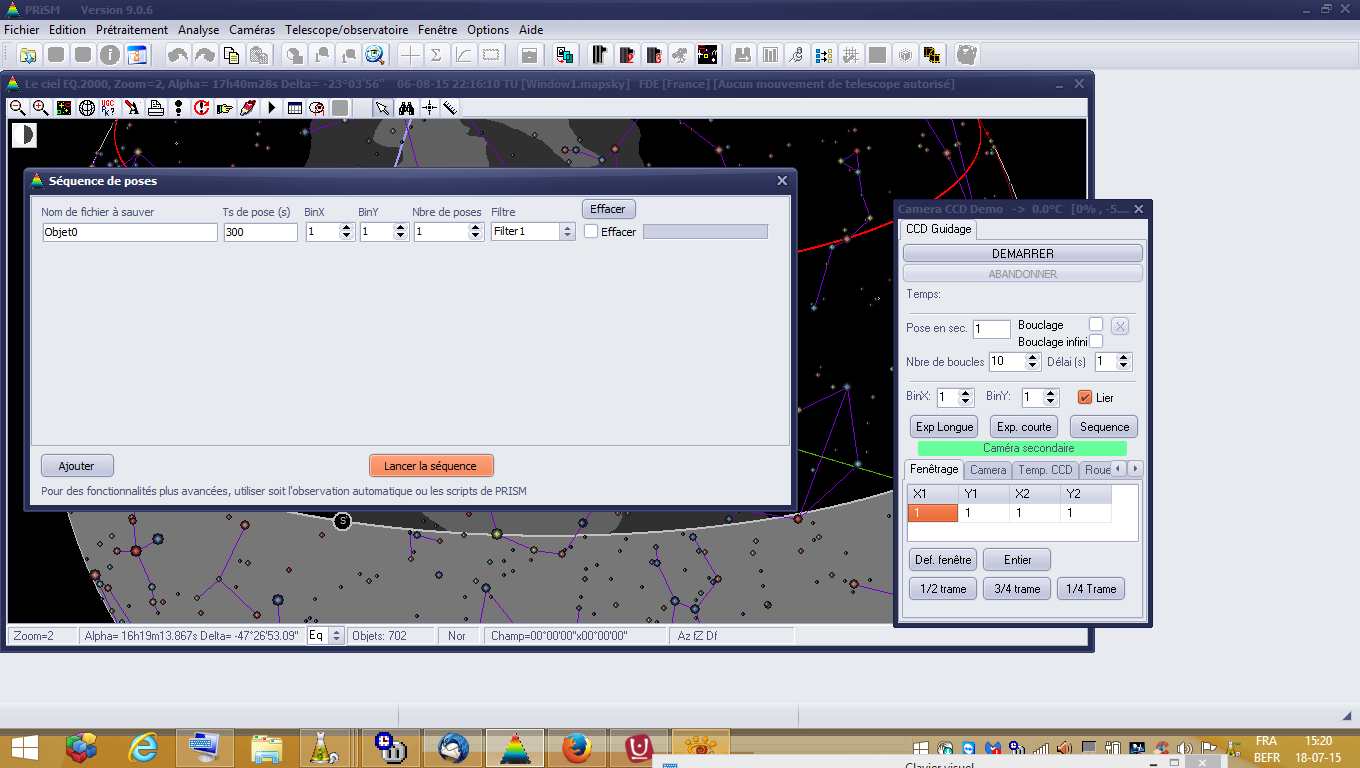Click the info icon in main toolbar
The image size is (1360, 768).
(109, 55)
